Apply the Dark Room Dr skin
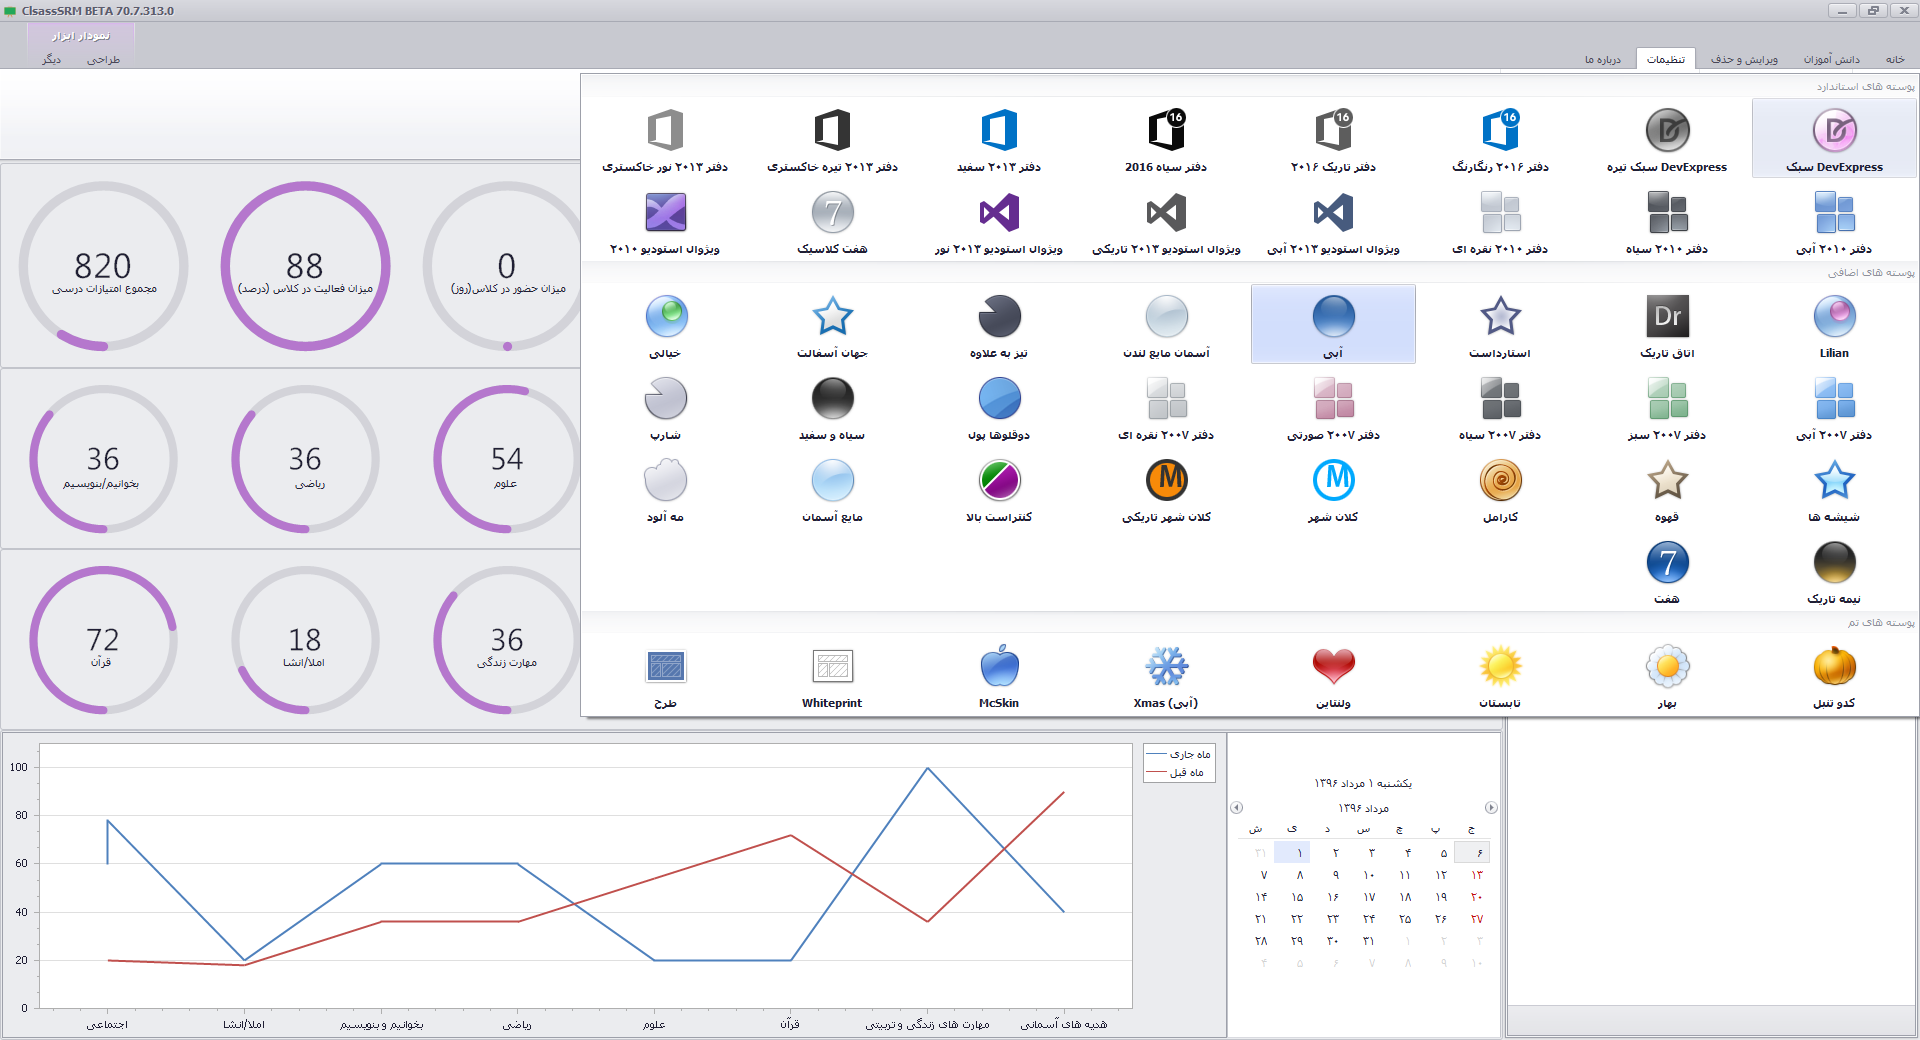This screenshot has width=1920, height=1040. click(1667, 325)
